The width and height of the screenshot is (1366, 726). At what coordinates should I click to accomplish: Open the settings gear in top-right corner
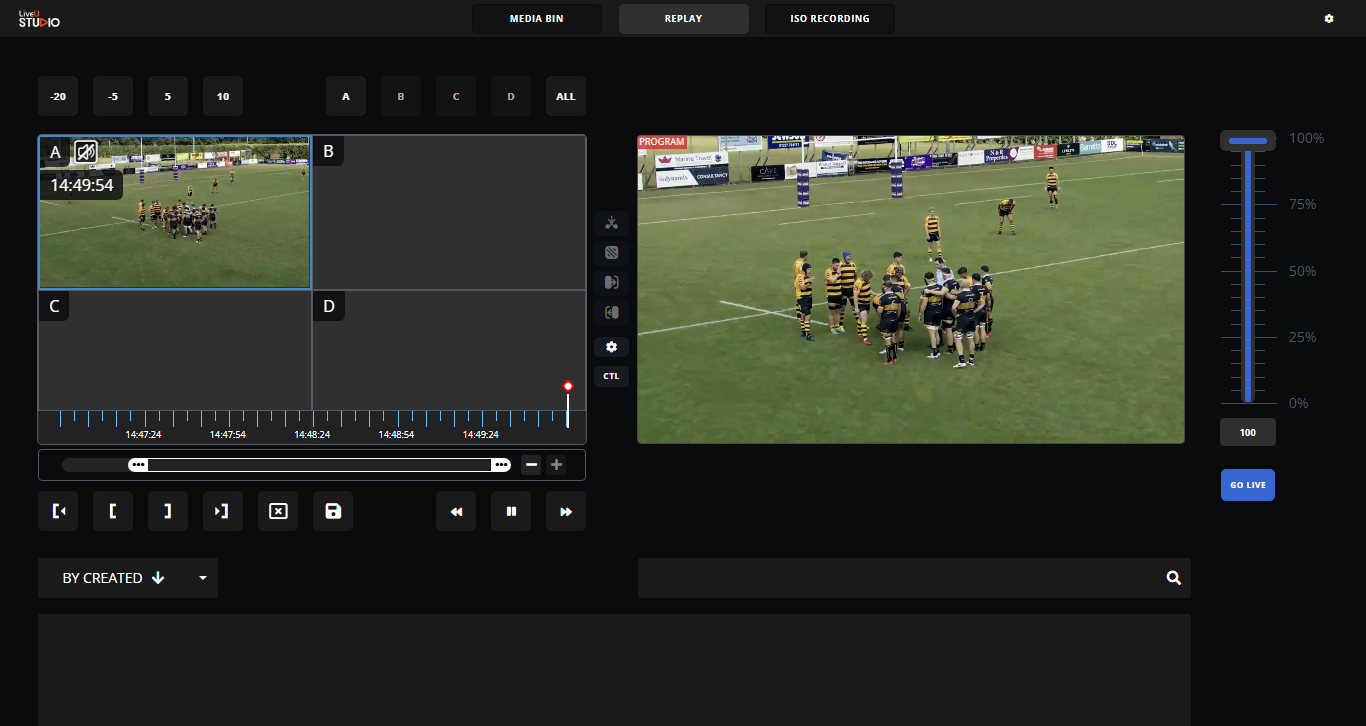click(1329, 19)
